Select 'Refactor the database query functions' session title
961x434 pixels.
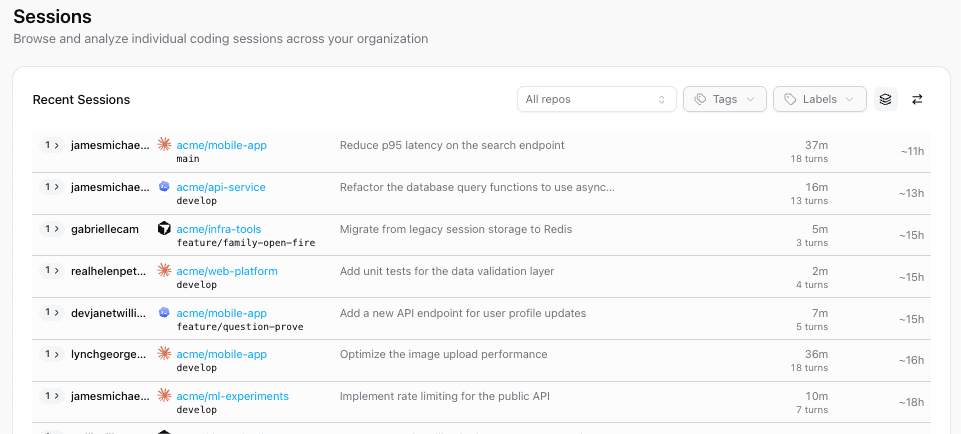[477, 187]
